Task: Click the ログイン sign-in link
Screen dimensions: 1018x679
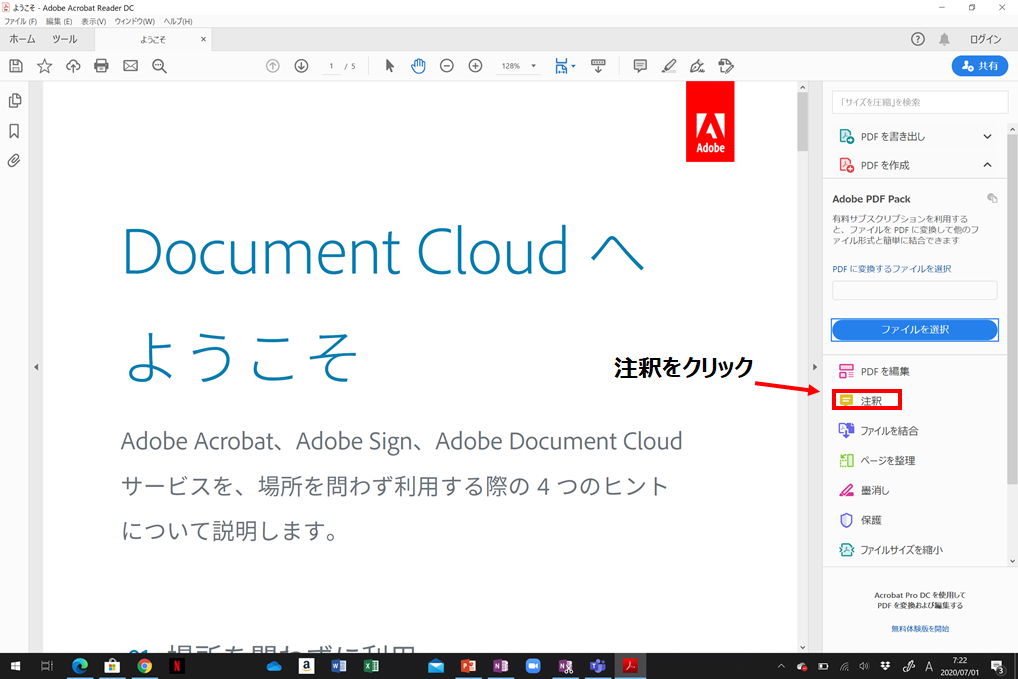Action: click(x=985, y=39)
